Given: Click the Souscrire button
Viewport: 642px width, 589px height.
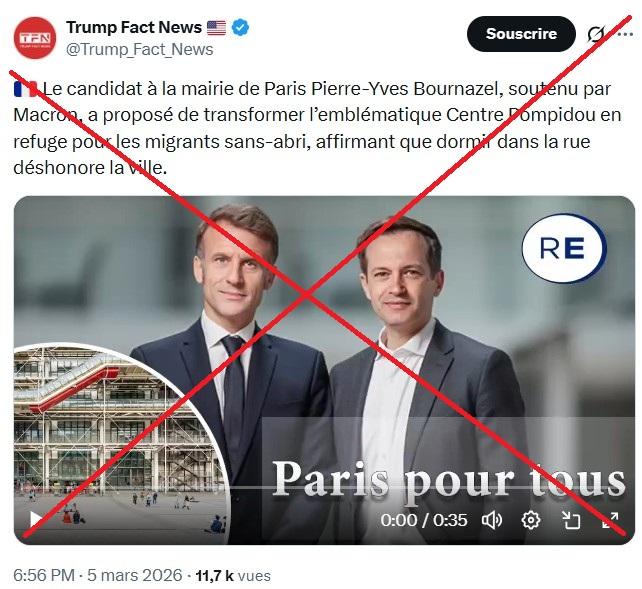Looking at the screenshot, I should (x=521, y=34).
